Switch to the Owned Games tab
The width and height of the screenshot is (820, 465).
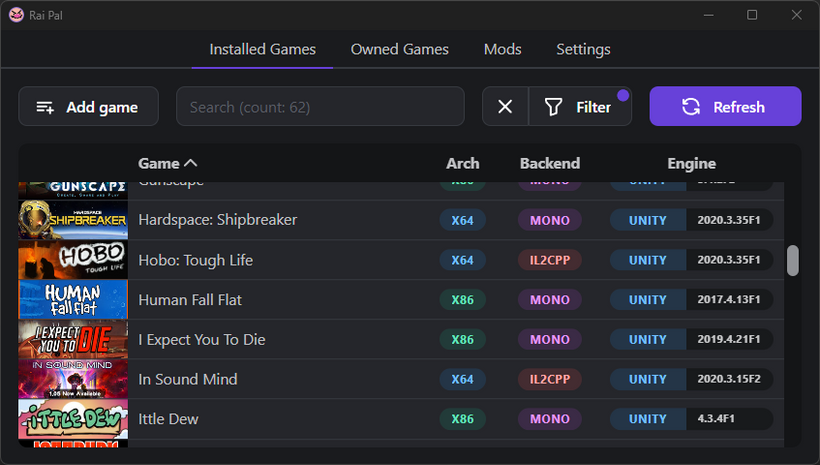click(x=399, y=49)
